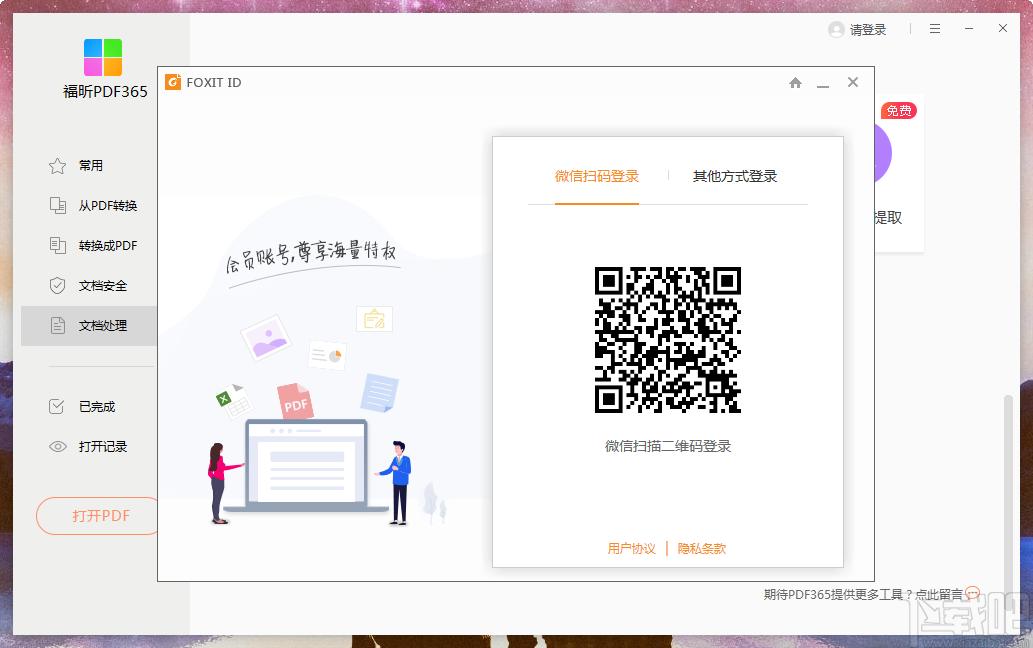Click the shield icon for 文档安全
Image resolution: width=1033 pixels, height=648 pixels.
point(57,286)
